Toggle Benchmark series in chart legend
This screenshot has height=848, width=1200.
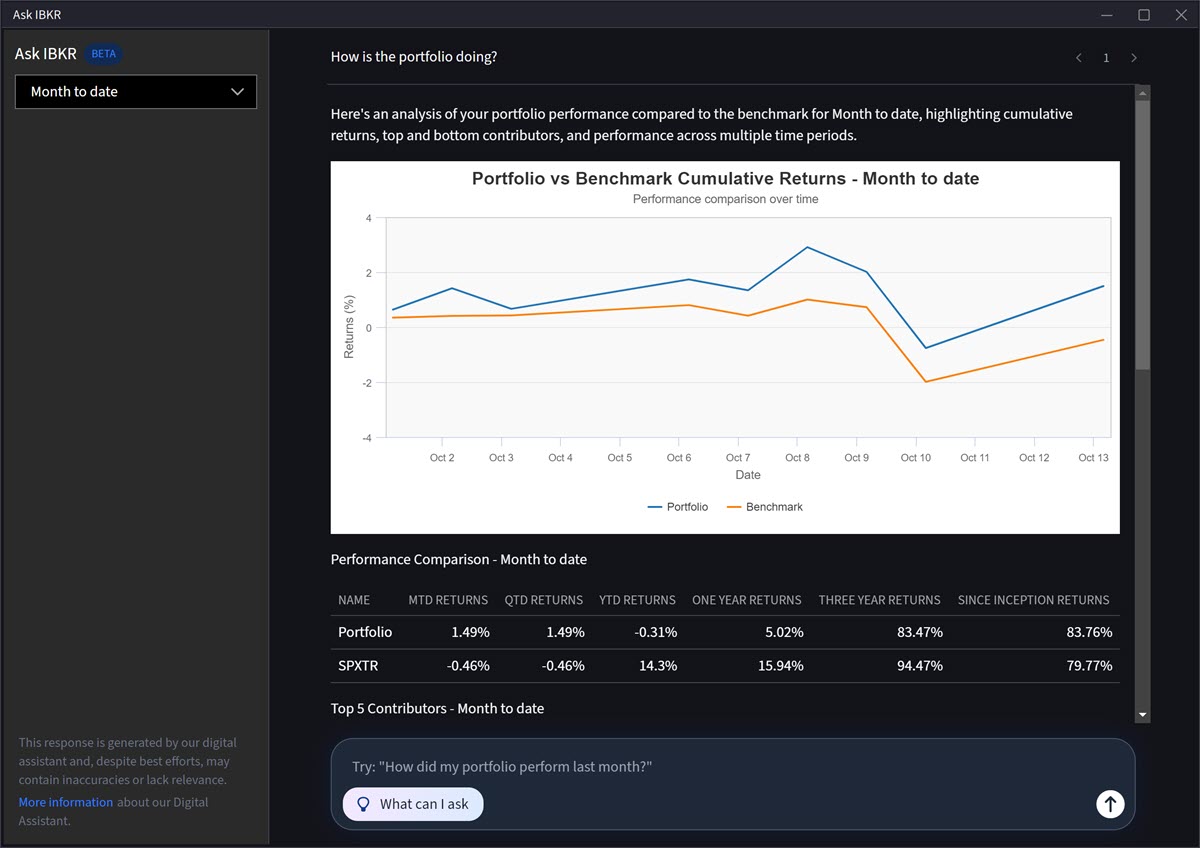click(x=764, y=507)
